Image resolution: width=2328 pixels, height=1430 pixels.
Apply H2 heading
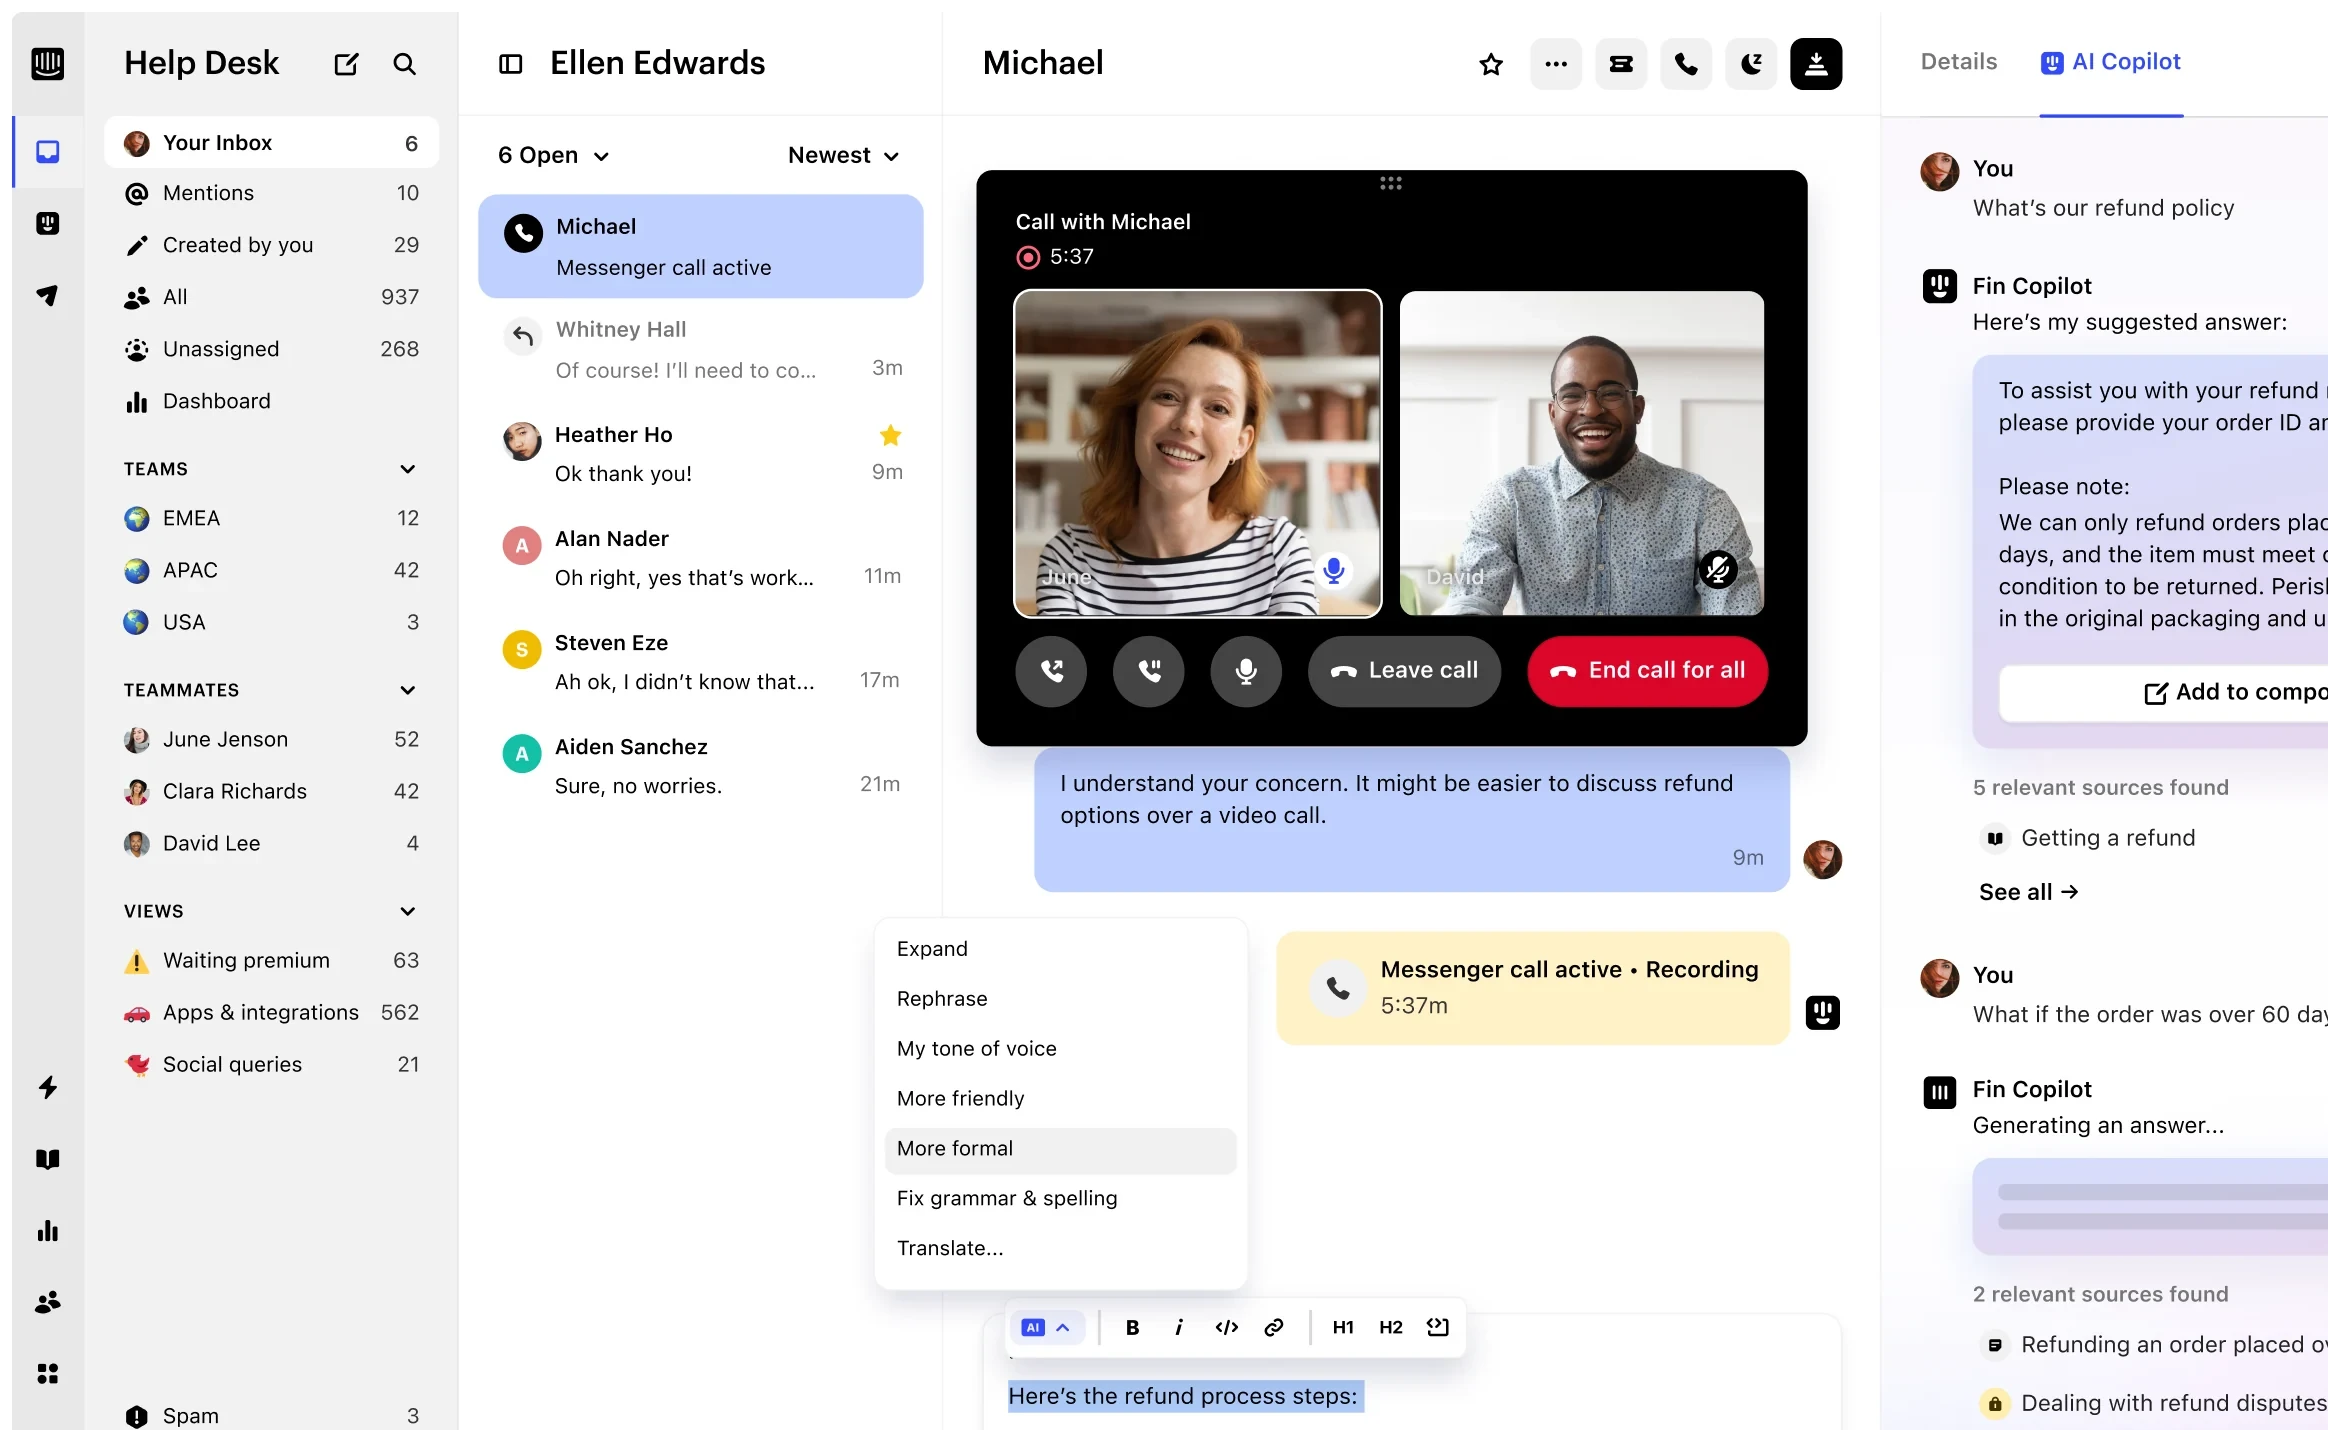1390,1327
